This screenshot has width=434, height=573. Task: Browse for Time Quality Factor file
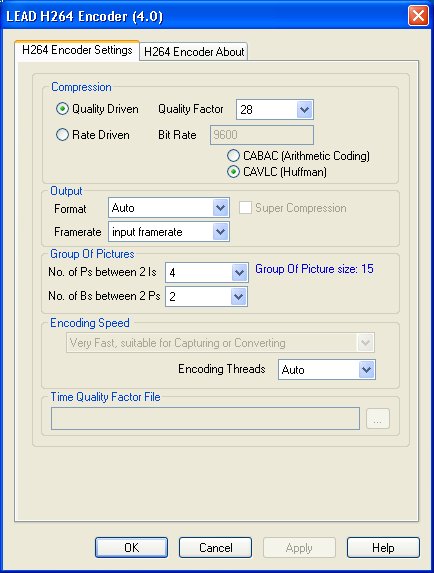click(378, 418)
